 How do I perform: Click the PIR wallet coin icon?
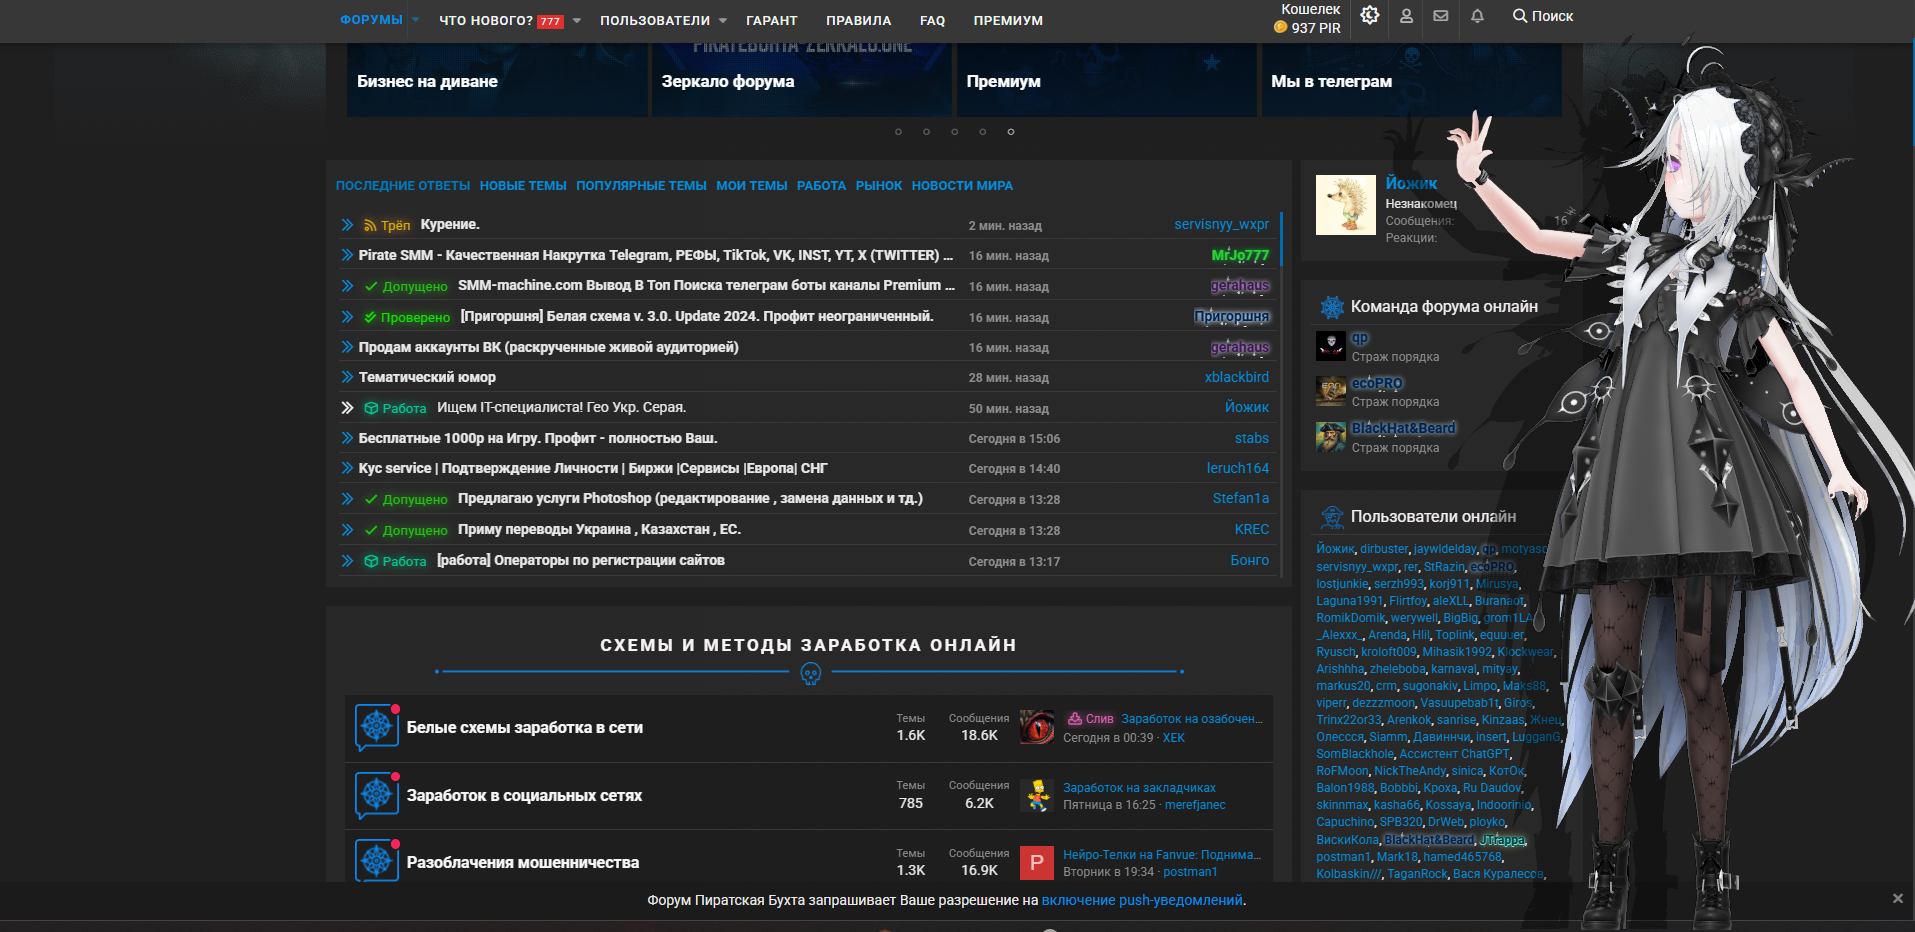(1280, 28)
